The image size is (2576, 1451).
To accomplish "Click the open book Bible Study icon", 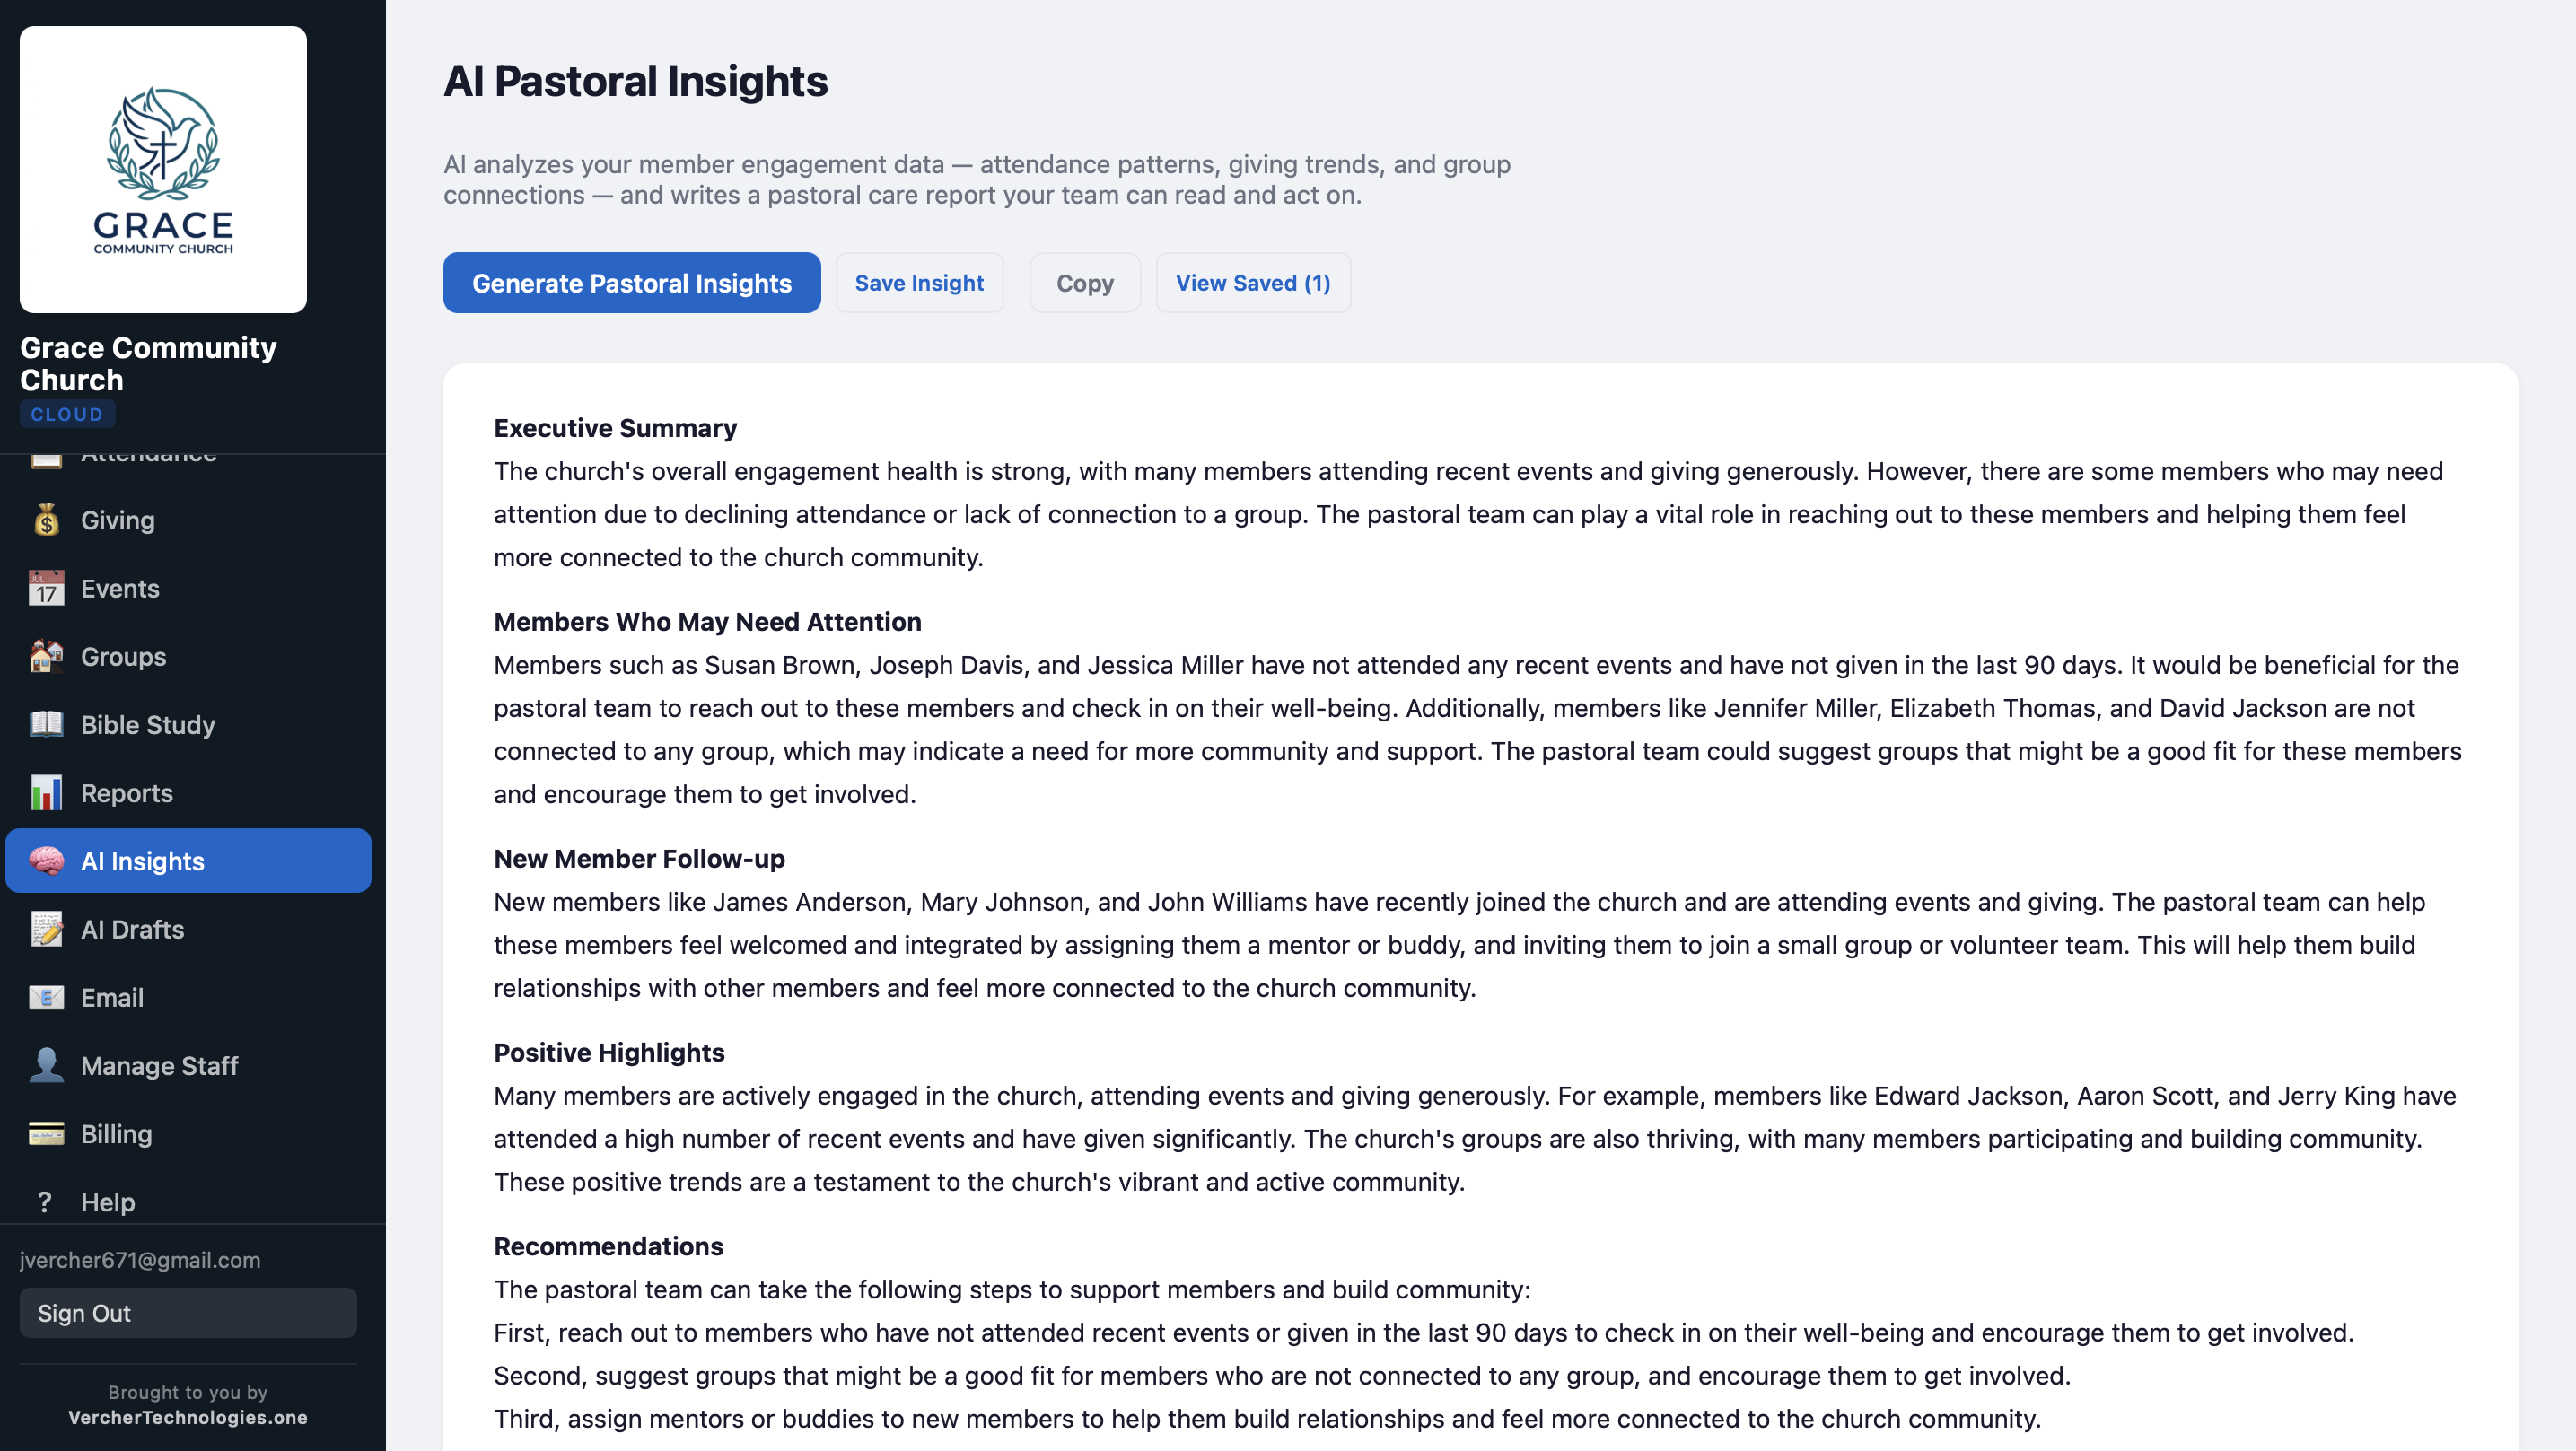I will click(x=46, y=724).
